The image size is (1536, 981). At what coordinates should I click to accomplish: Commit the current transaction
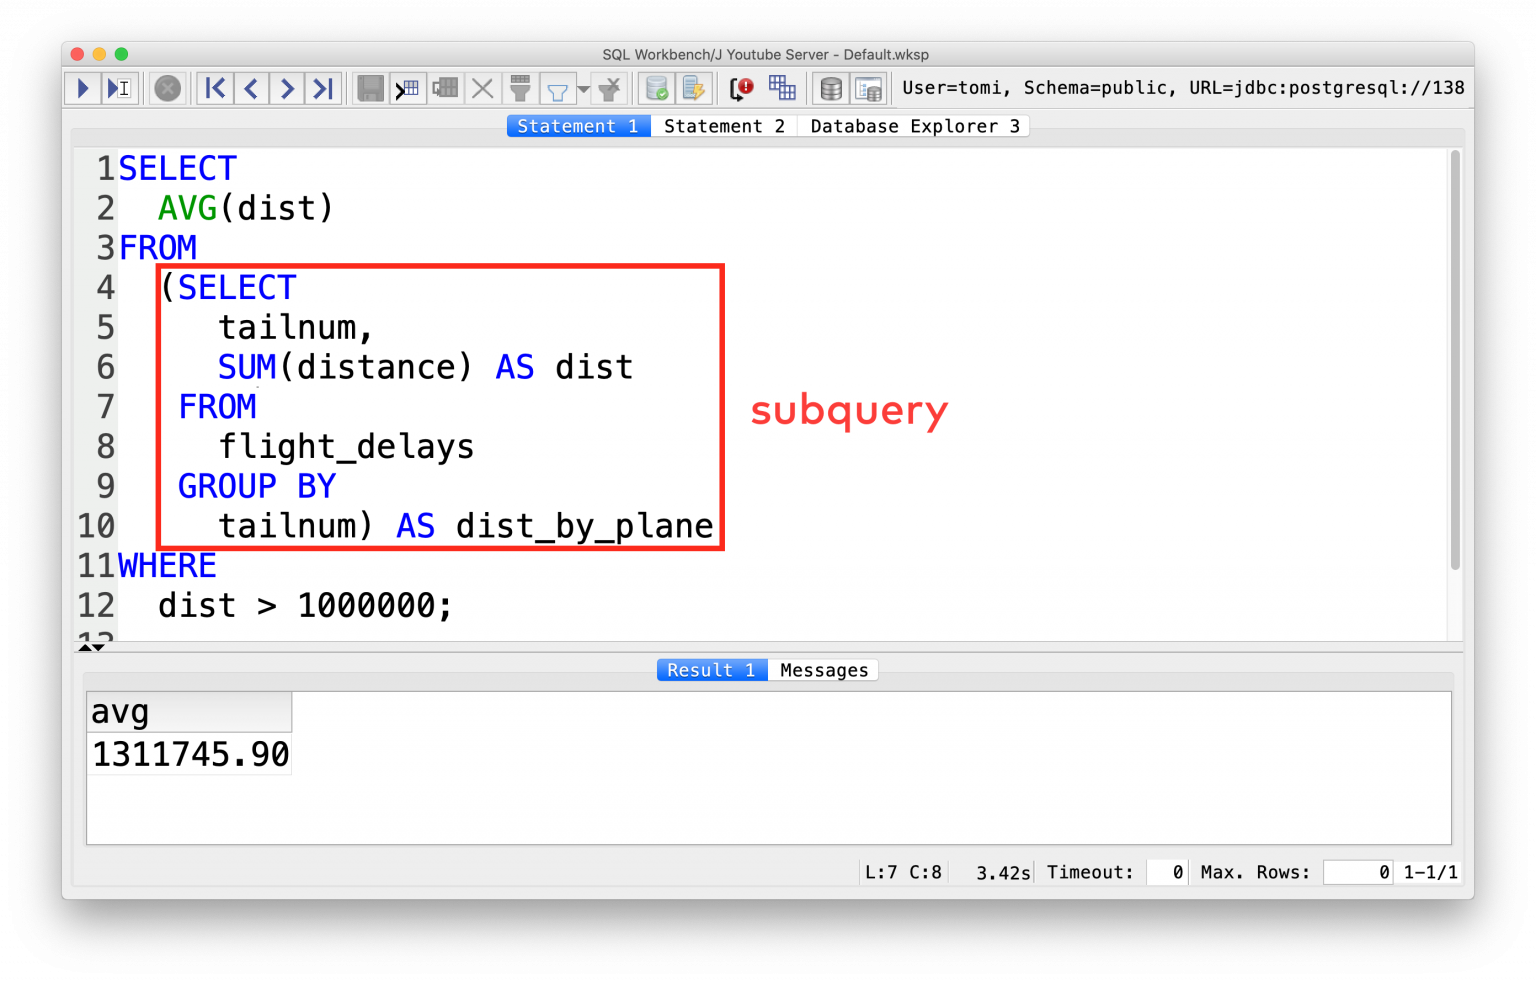coord(657,88)
